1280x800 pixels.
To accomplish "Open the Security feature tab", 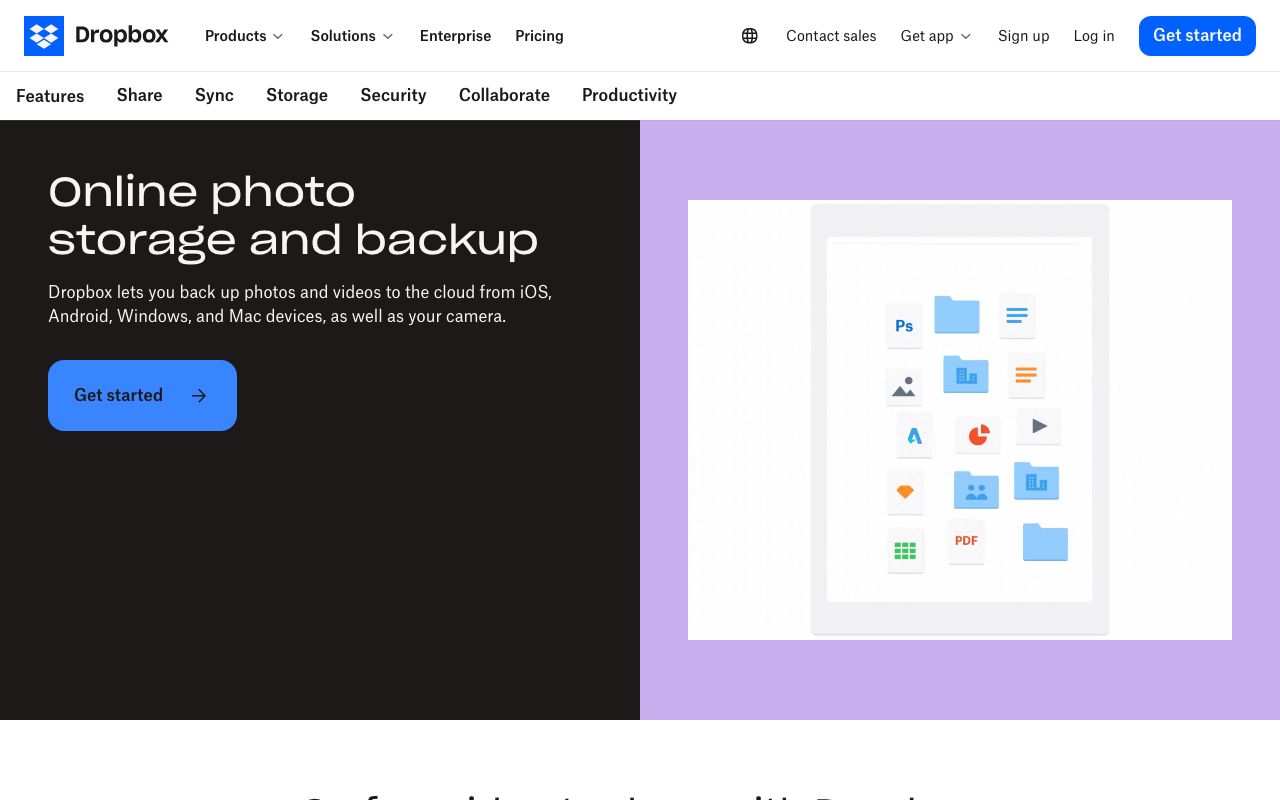I will click(x=393, y=95).
